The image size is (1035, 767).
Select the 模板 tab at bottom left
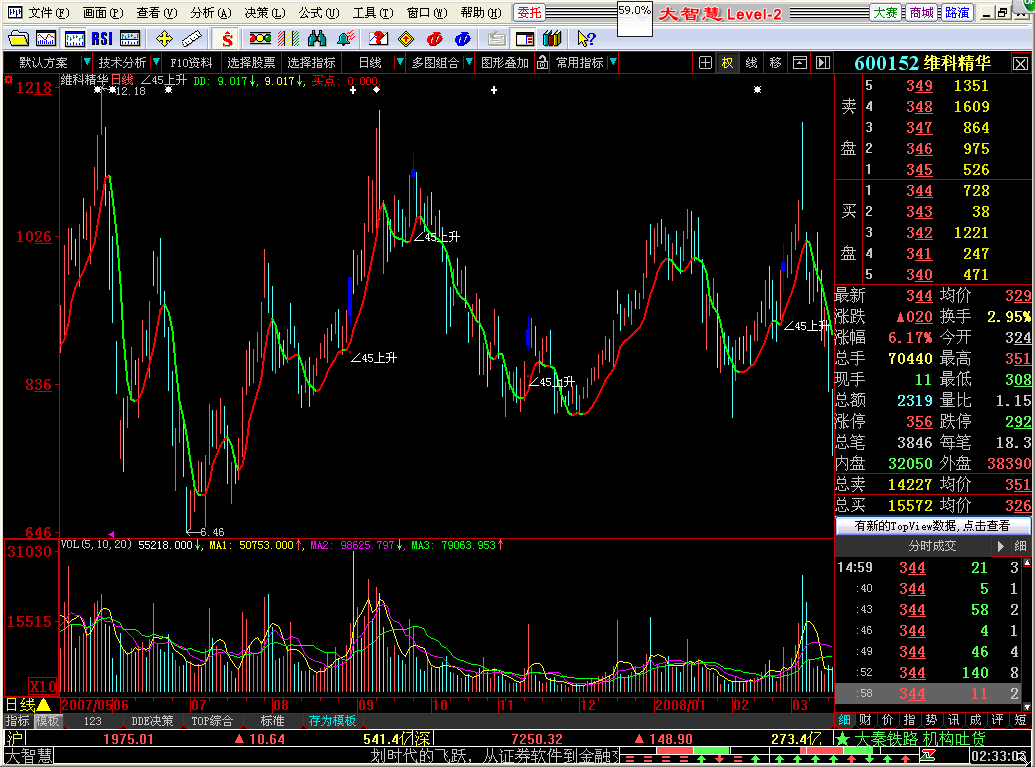tap(47, 721)
